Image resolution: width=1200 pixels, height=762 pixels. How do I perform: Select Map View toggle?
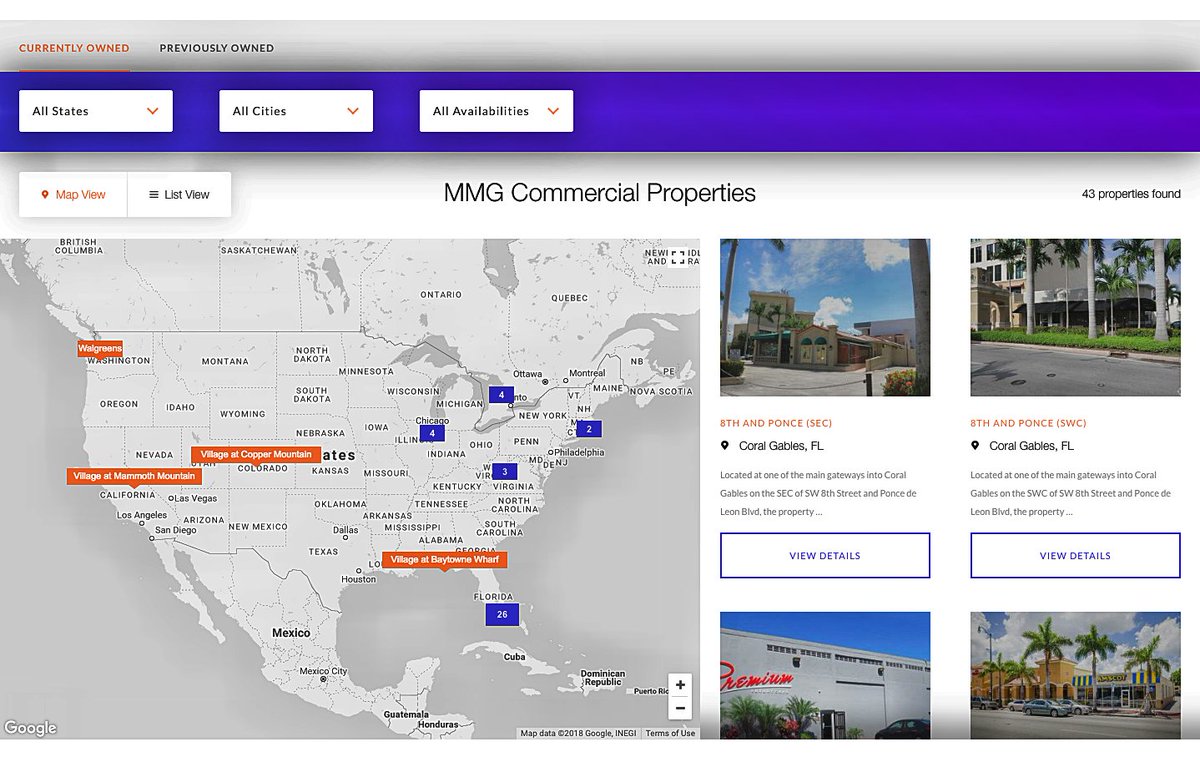[73, 195]
